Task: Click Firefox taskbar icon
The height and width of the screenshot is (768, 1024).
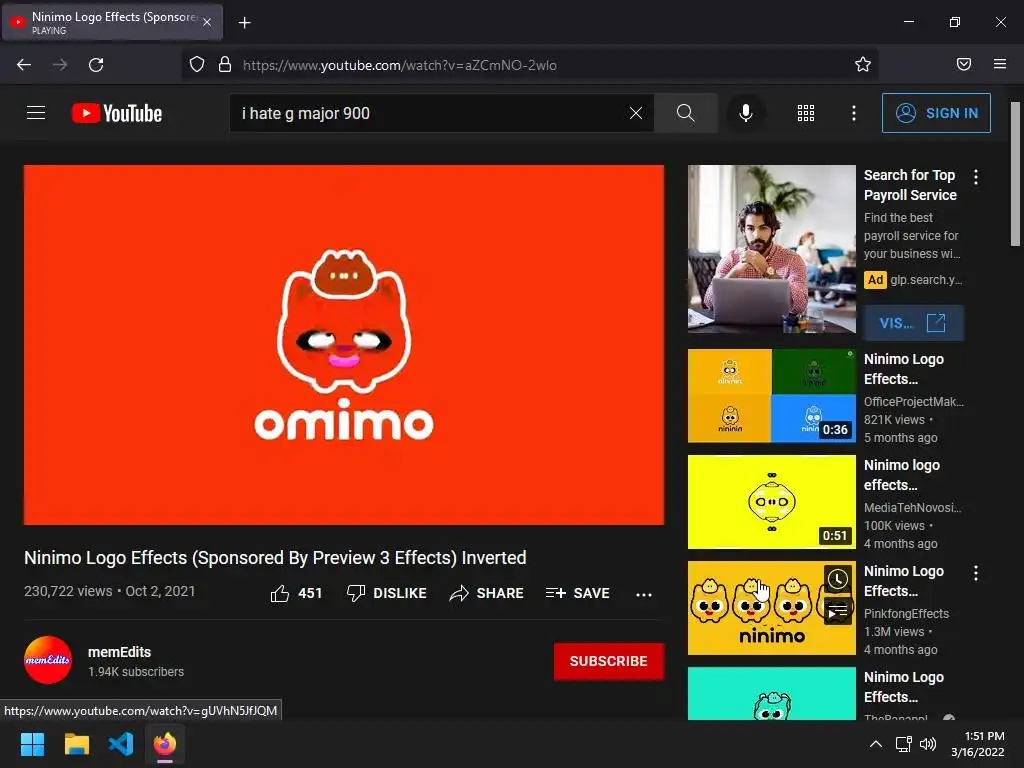Action: coord(165,744)
